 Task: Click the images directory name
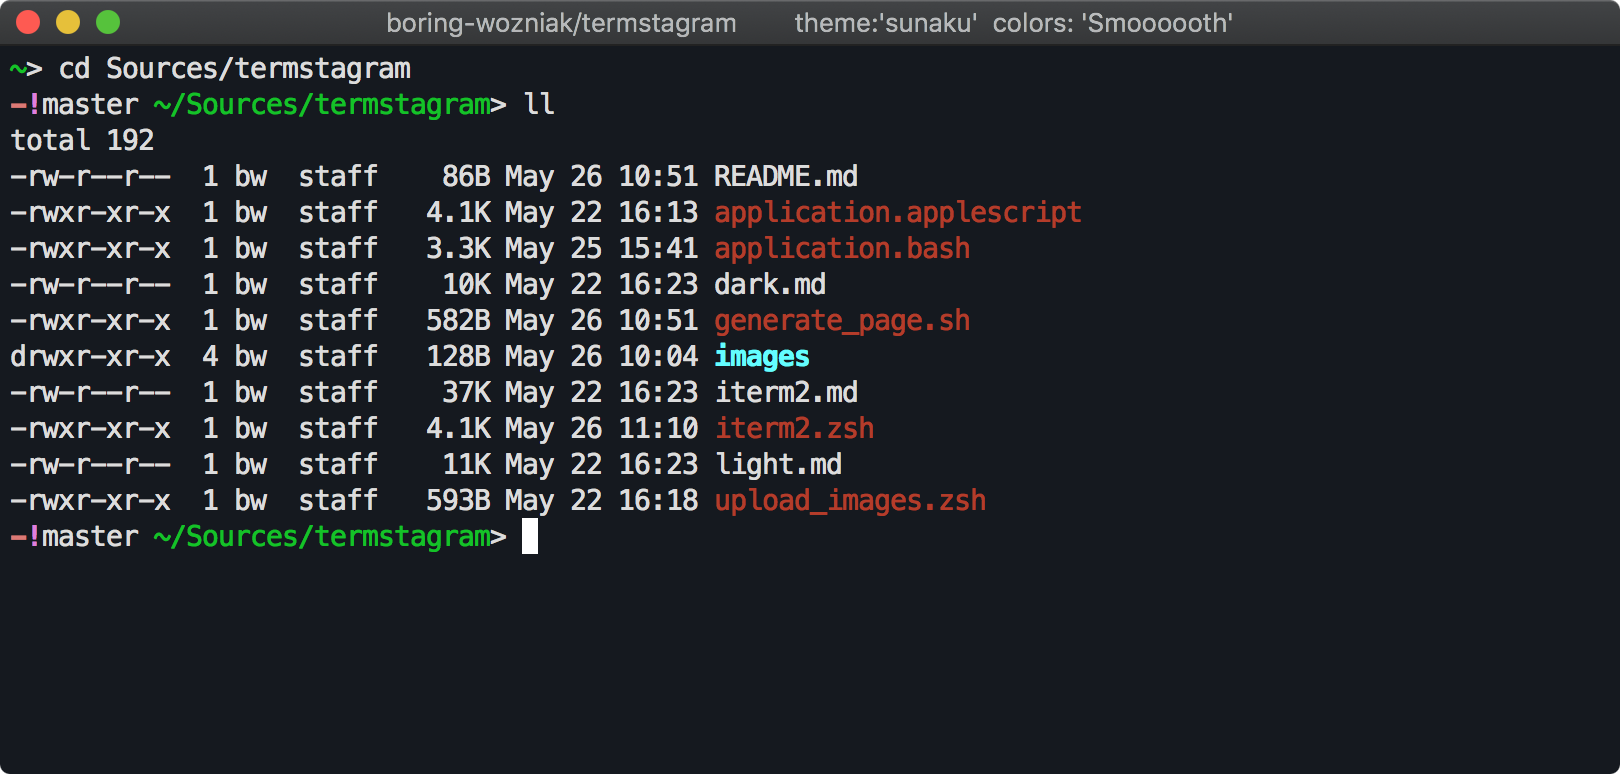click(761, 357)
